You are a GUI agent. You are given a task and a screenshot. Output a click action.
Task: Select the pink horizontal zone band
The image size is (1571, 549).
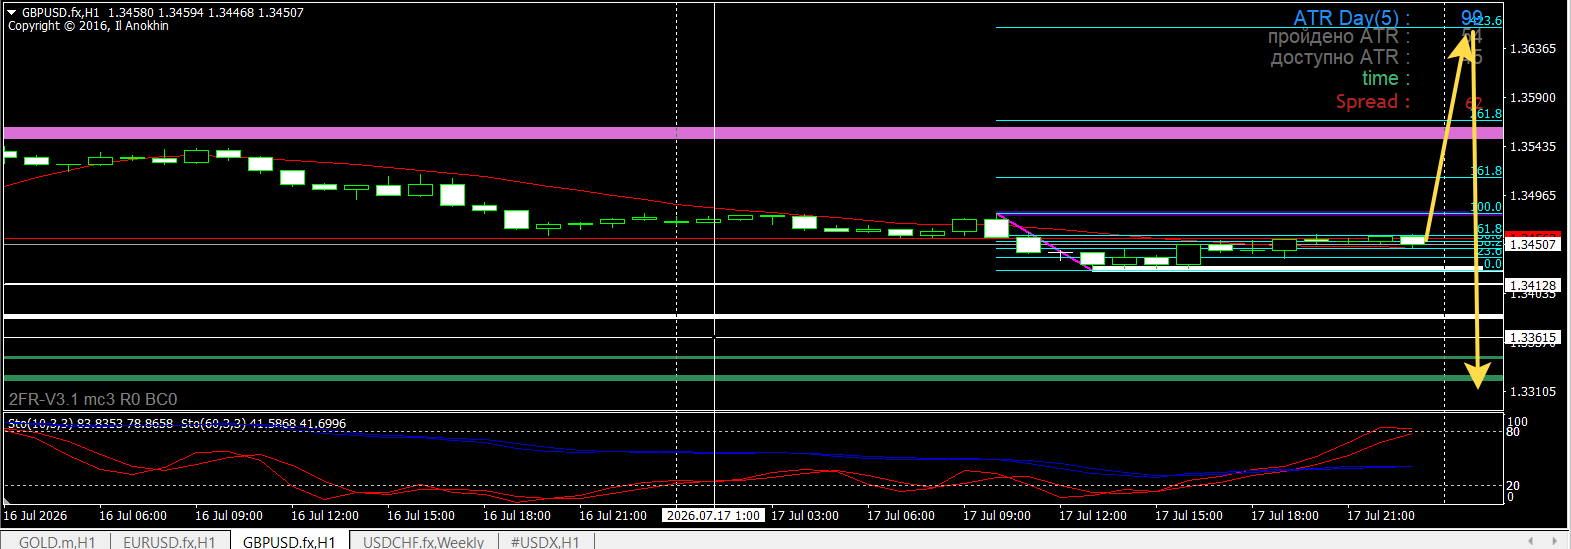click(x=753, y=132)
